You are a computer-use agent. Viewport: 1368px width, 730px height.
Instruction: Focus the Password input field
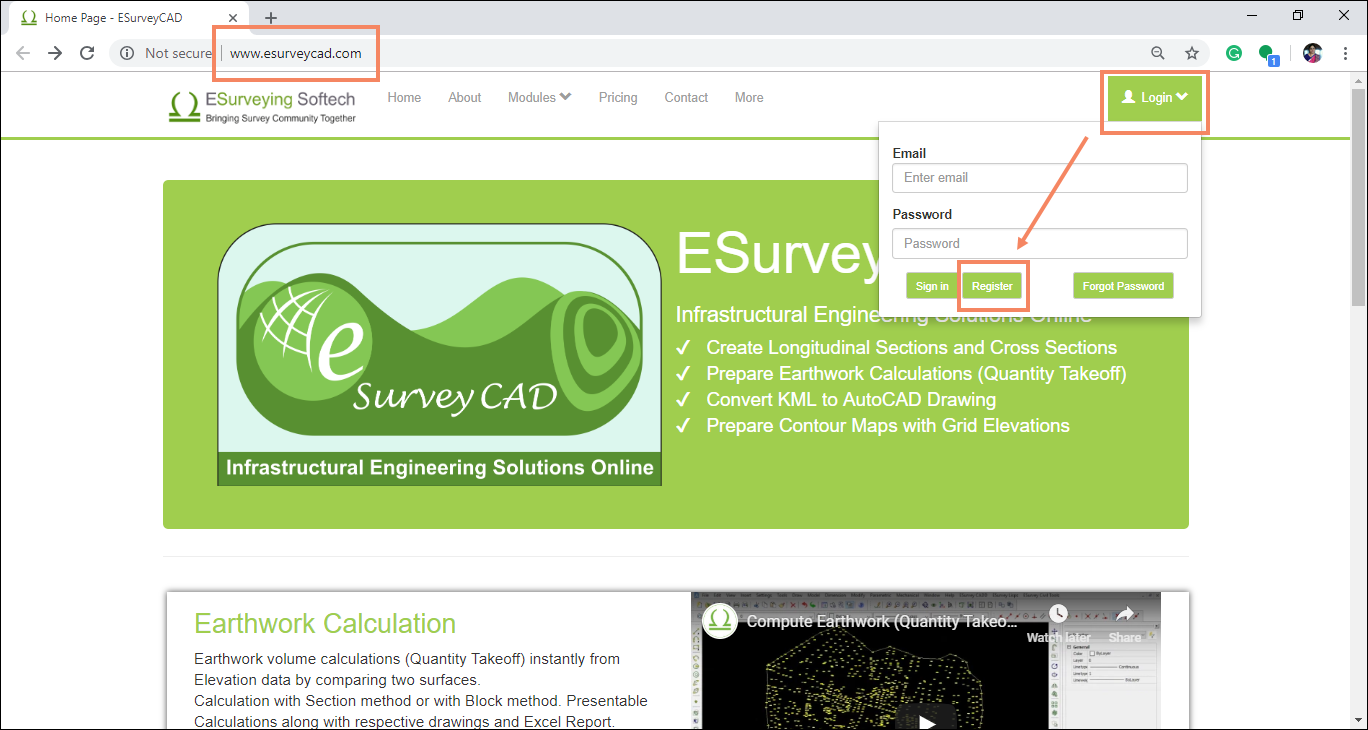pyautogui.click(x=1040, y=243)
